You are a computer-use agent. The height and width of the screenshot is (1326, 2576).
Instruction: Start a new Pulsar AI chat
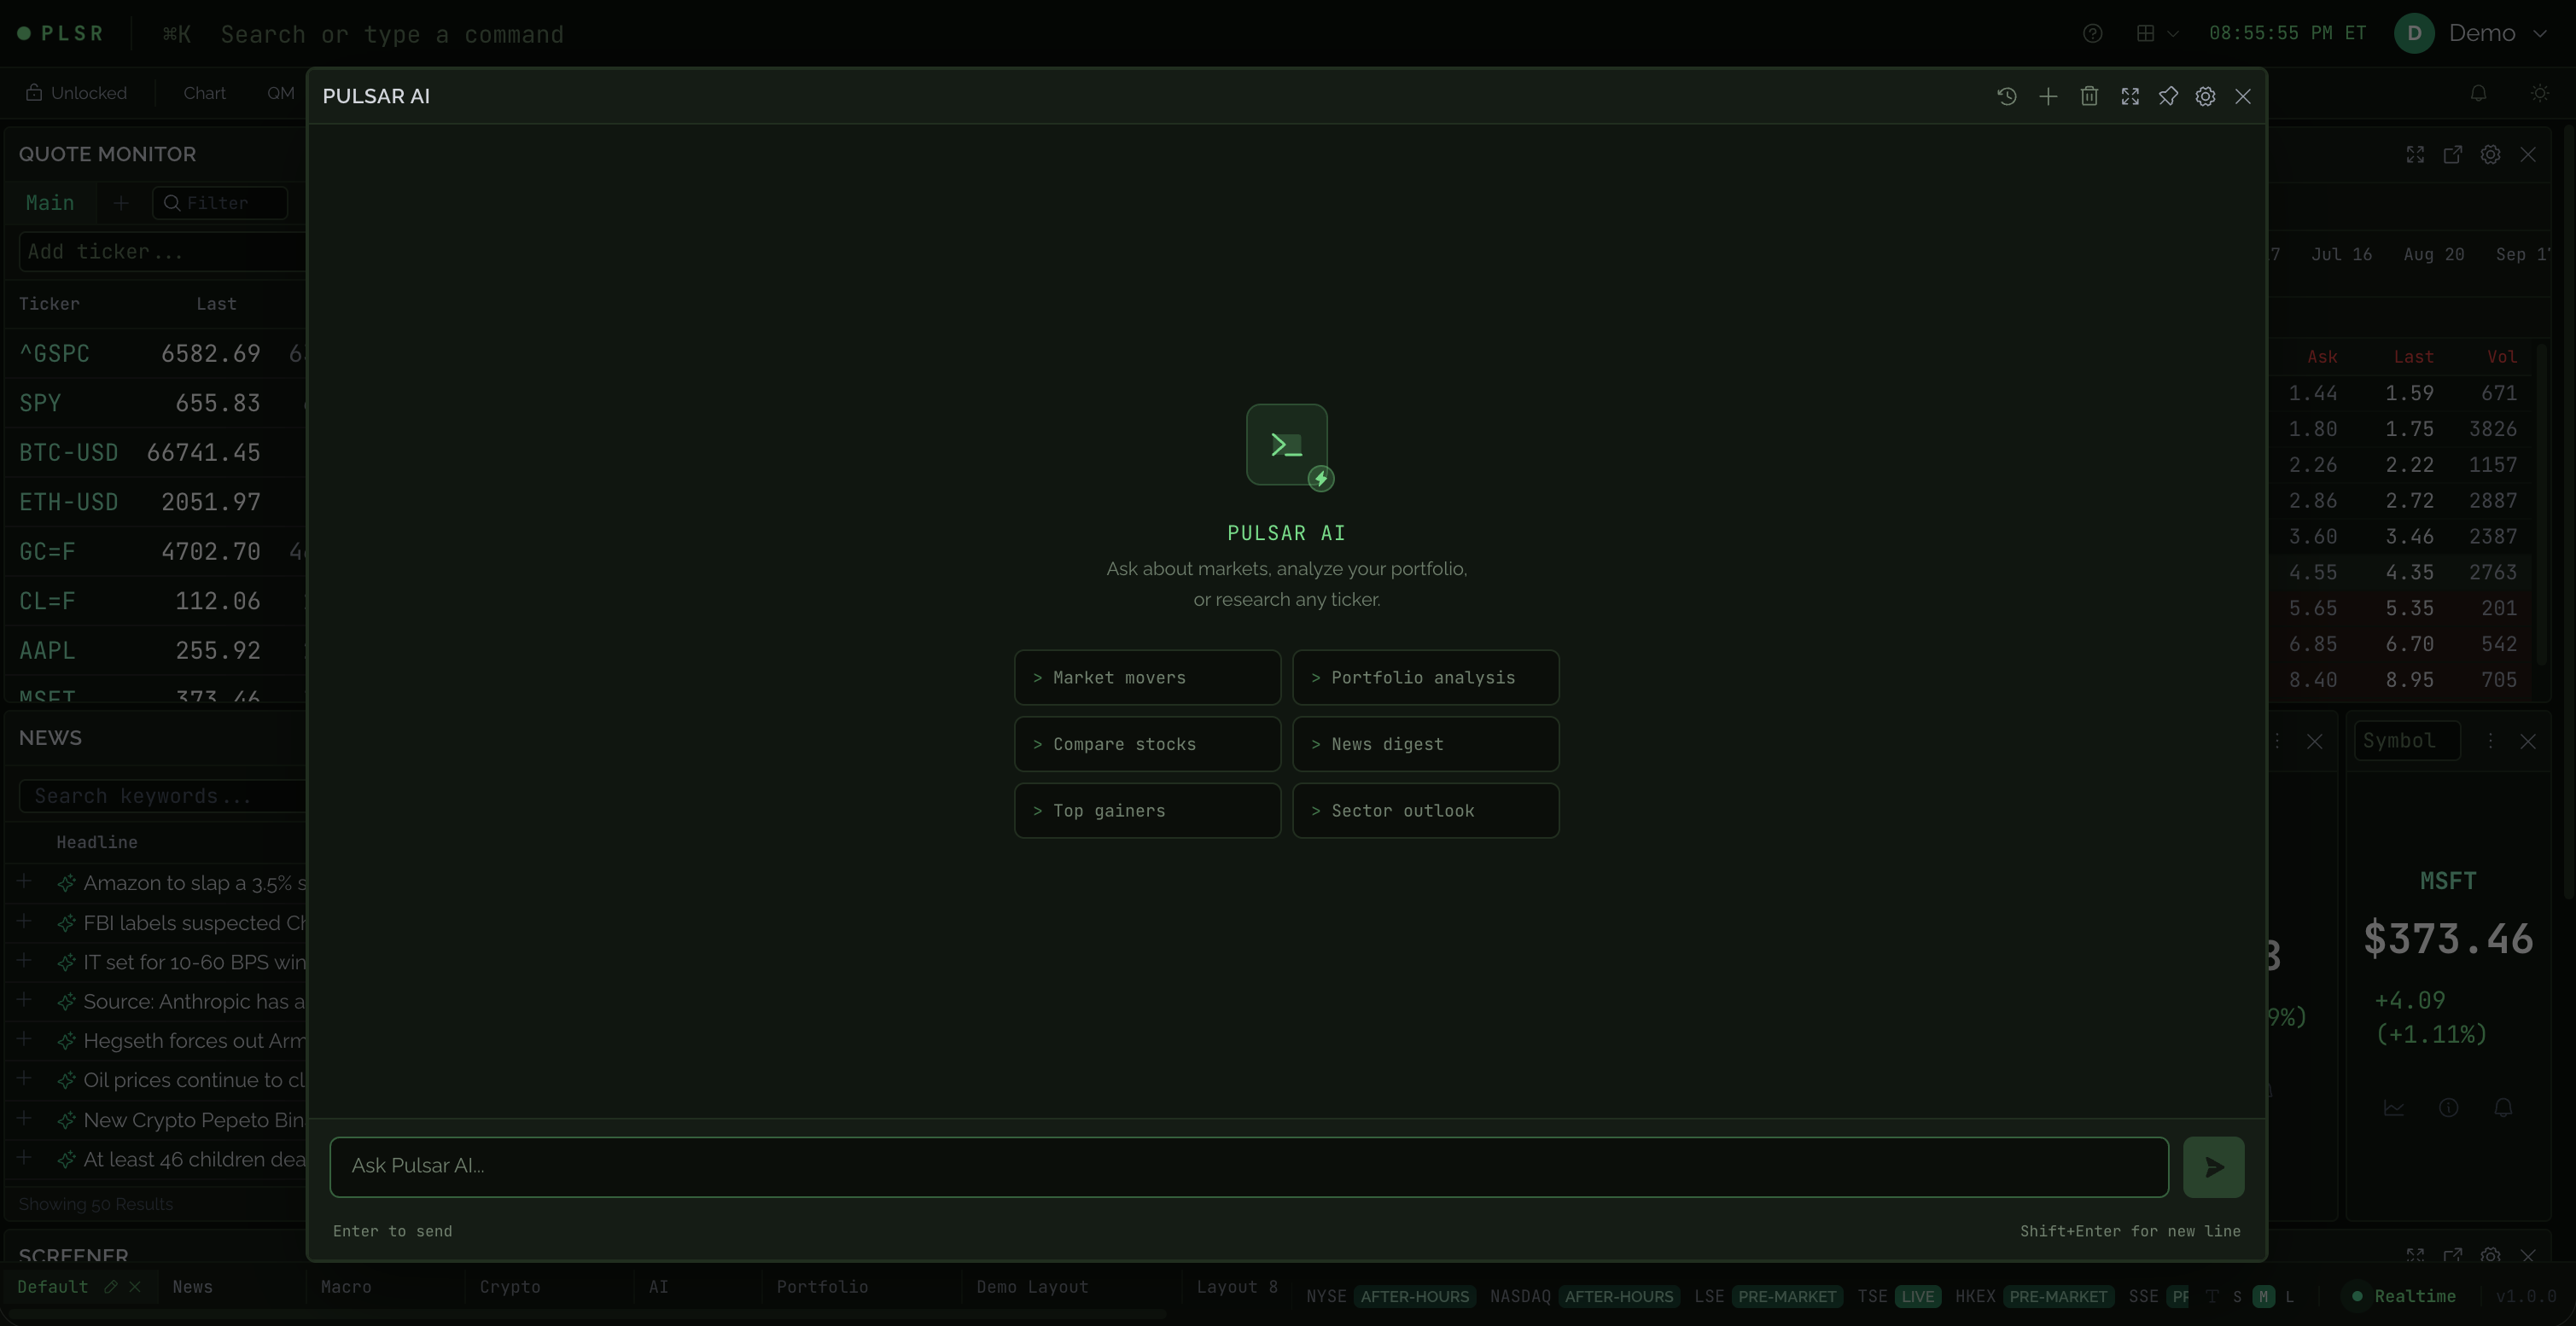coord(2048,96)
